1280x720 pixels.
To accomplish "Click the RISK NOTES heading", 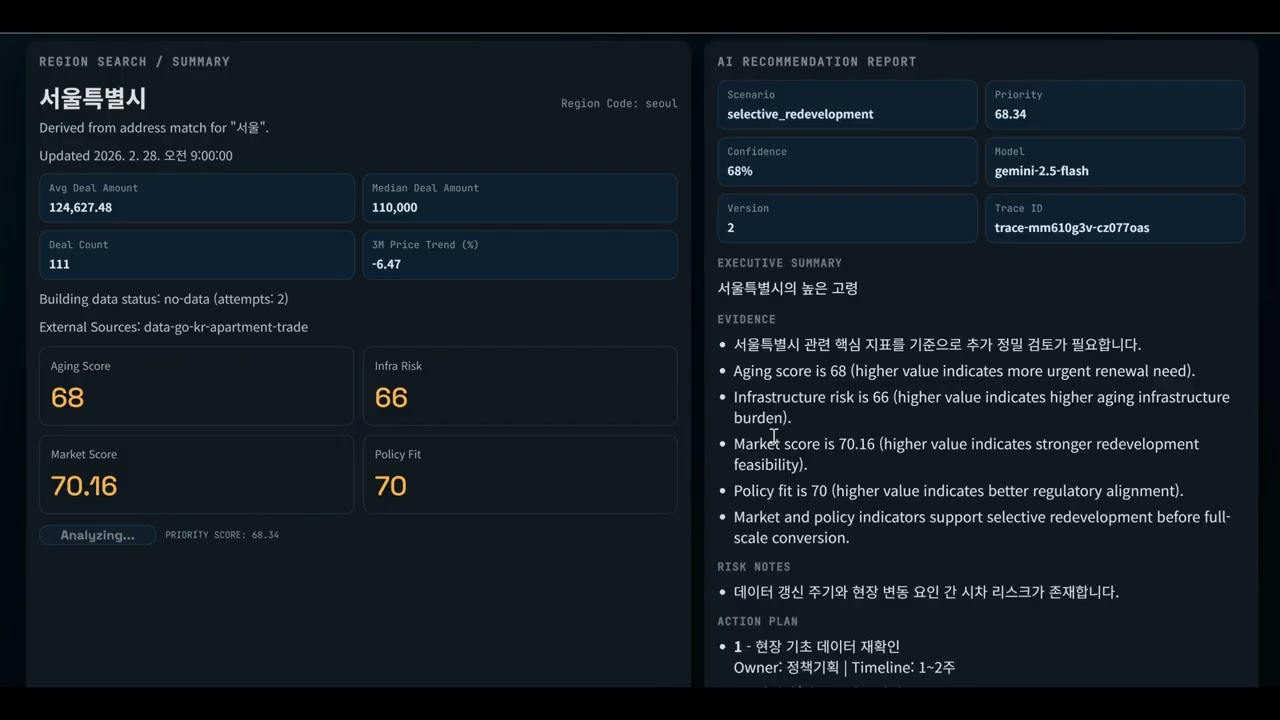I will 754,567.
